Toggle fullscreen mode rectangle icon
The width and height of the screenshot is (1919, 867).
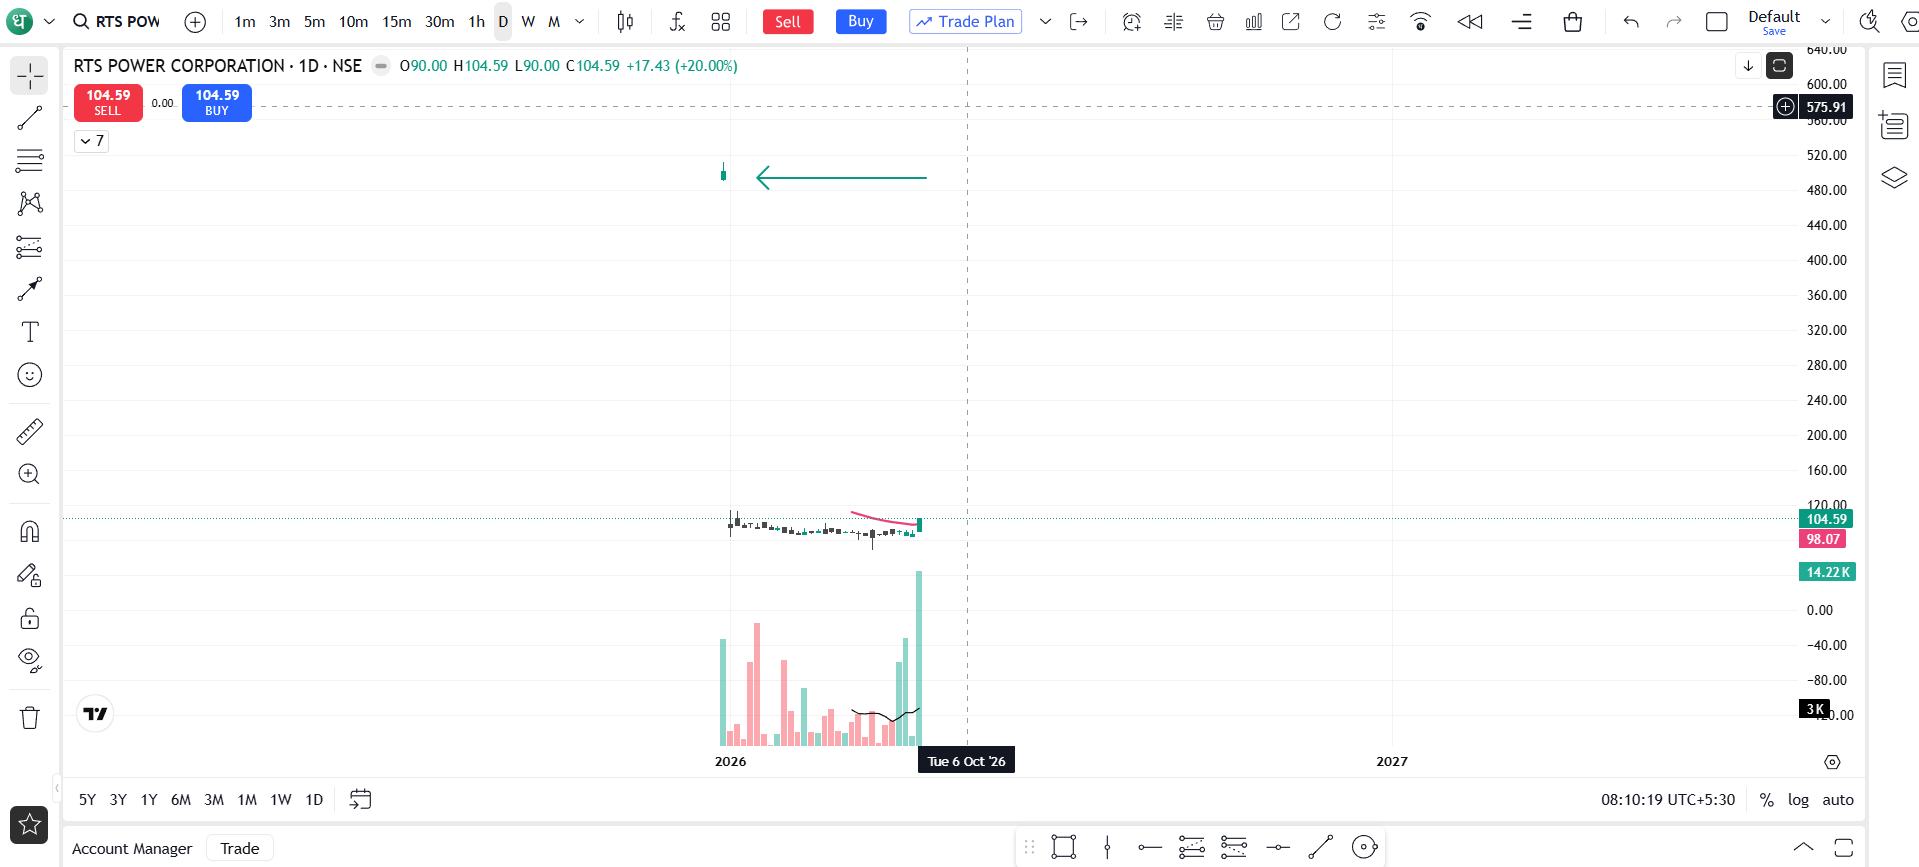point(1717,22)
